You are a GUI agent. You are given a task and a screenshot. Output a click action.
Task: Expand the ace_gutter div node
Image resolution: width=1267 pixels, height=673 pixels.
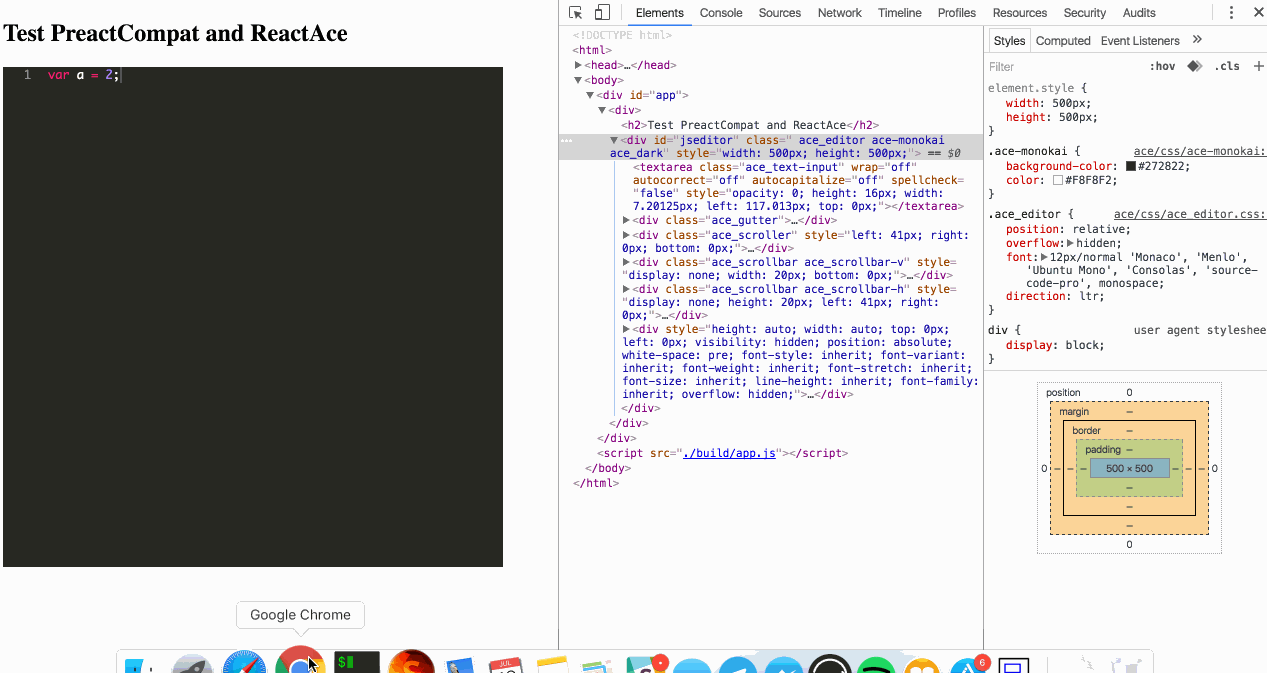tap(626, 220)
